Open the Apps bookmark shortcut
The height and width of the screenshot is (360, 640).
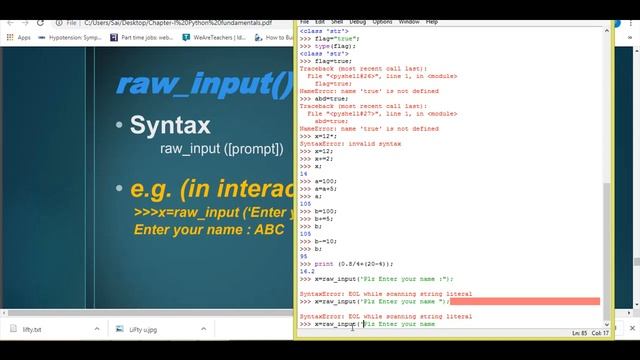tap(19, 38)
